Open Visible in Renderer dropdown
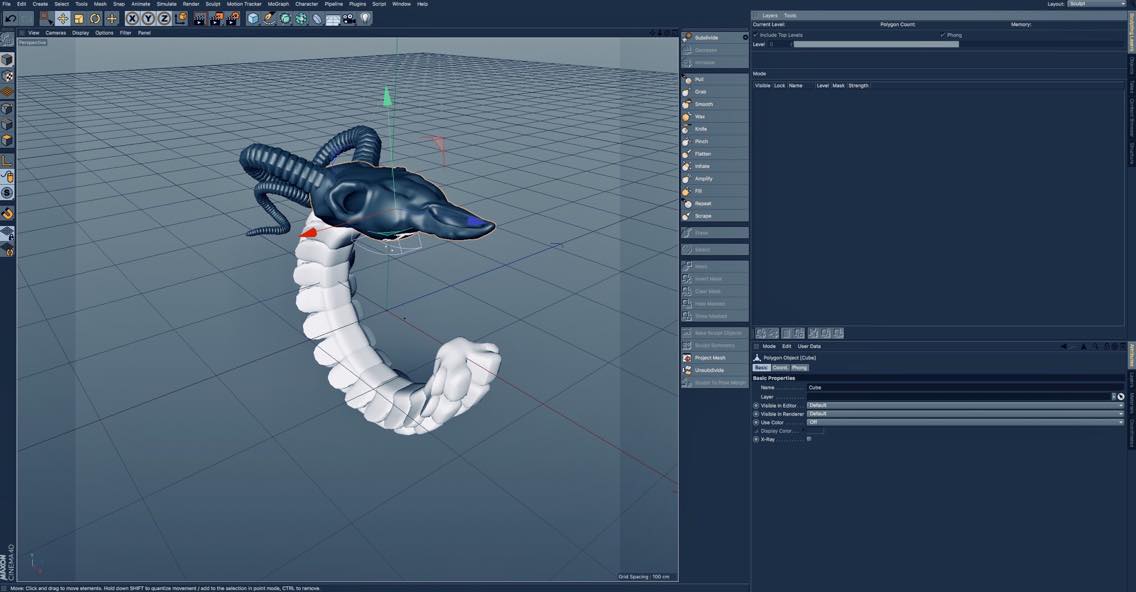The width and height of the screenshot is (1136, 592). click(965, 414)
